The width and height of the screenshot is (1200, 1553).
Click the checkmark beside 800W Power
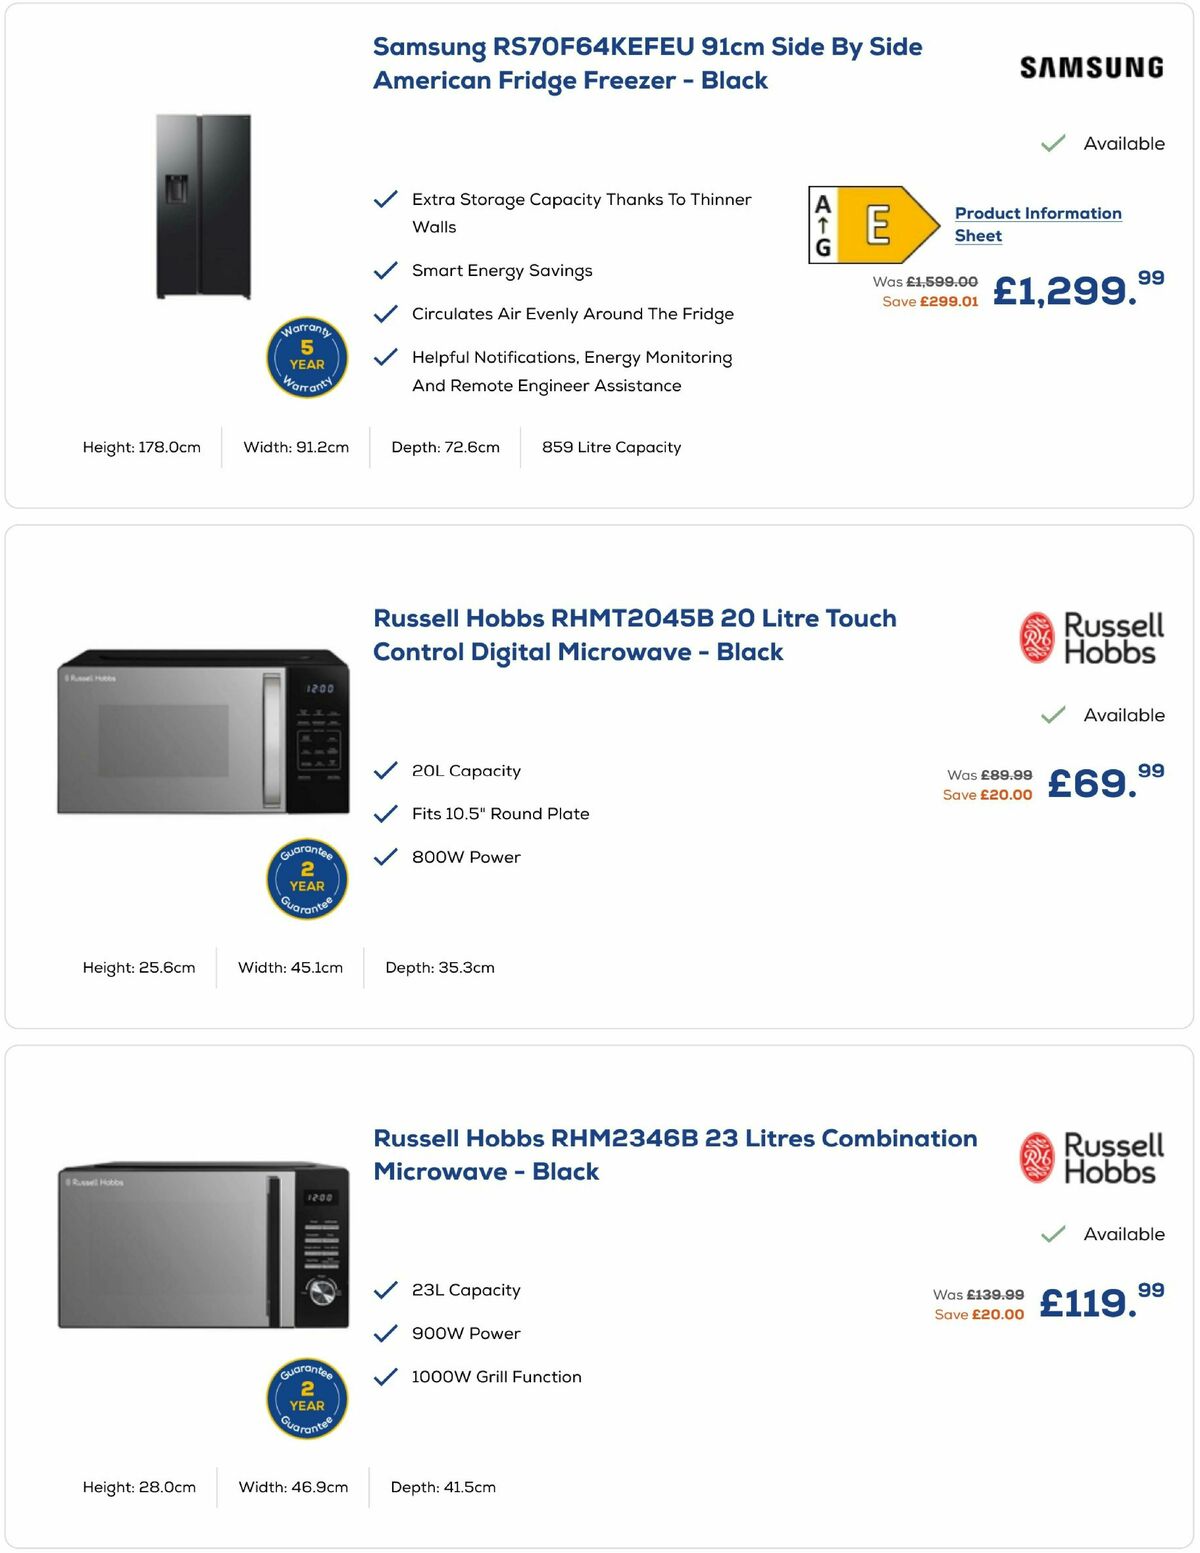click(x=386, y=856)
